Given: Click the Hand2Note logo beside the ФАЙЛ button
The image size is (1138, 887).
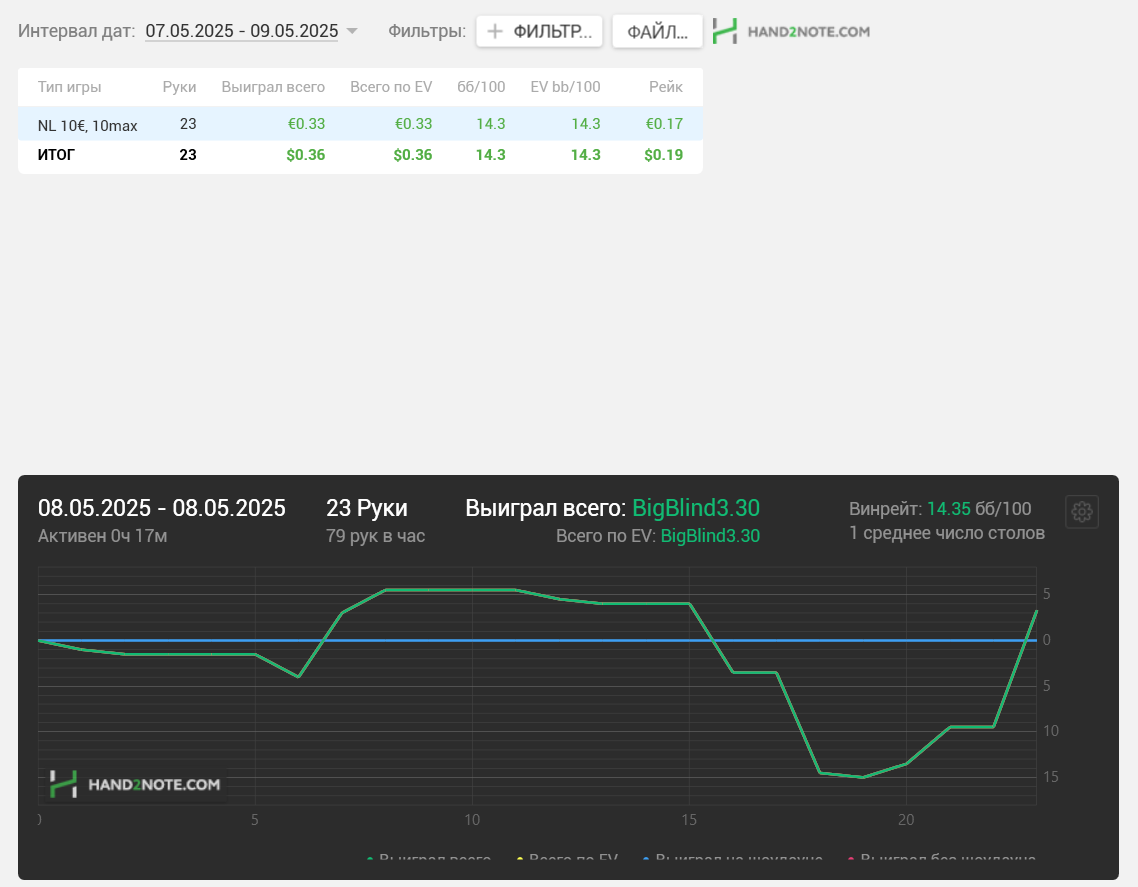Looking at the screenshot, I should pyautogui.click(x=791, y=31).
